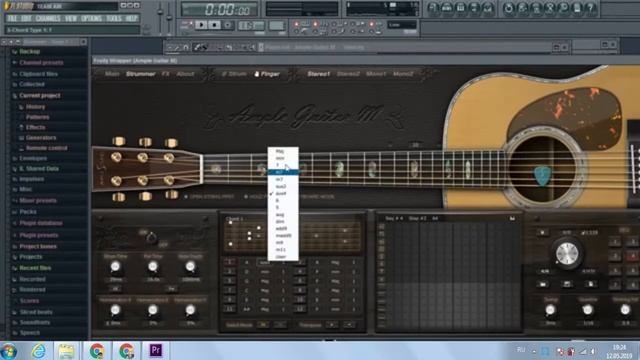Choose the checked sus4 chord type

(x=283, y=193)
